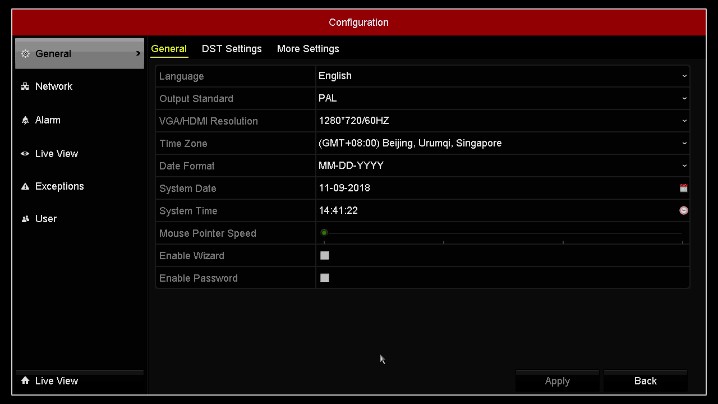The width and height of the screenshot is (718, 404).
Task: Switch to the DST Settings tab
Action: point(231,49)
